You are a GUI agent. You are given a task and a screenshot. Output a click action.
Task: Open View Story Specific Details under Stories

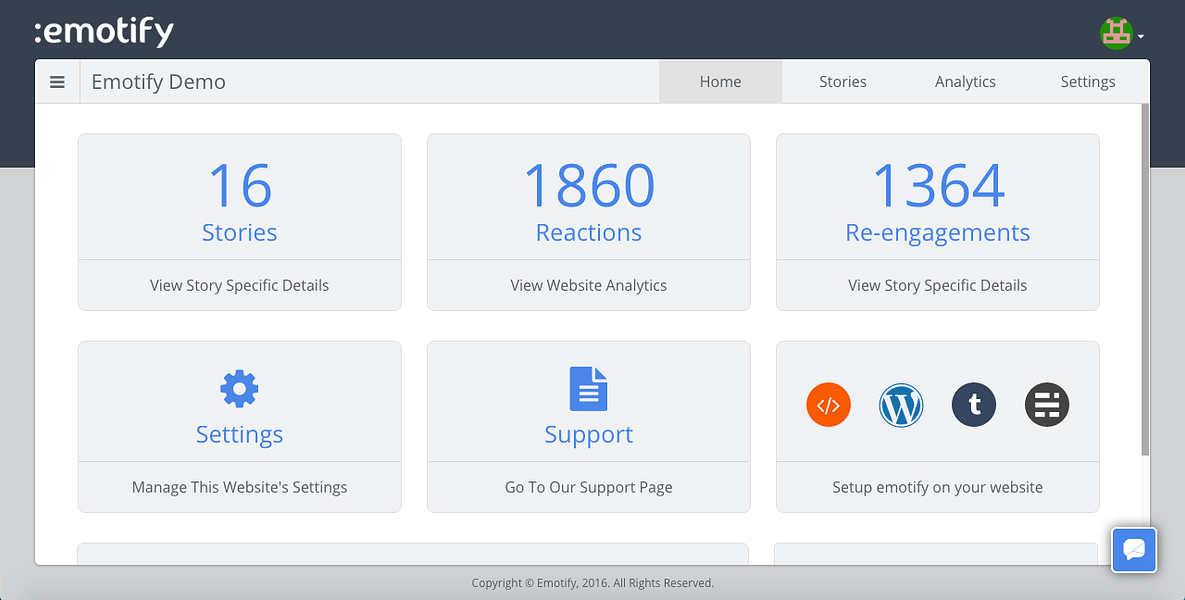(x=240, y=286)
